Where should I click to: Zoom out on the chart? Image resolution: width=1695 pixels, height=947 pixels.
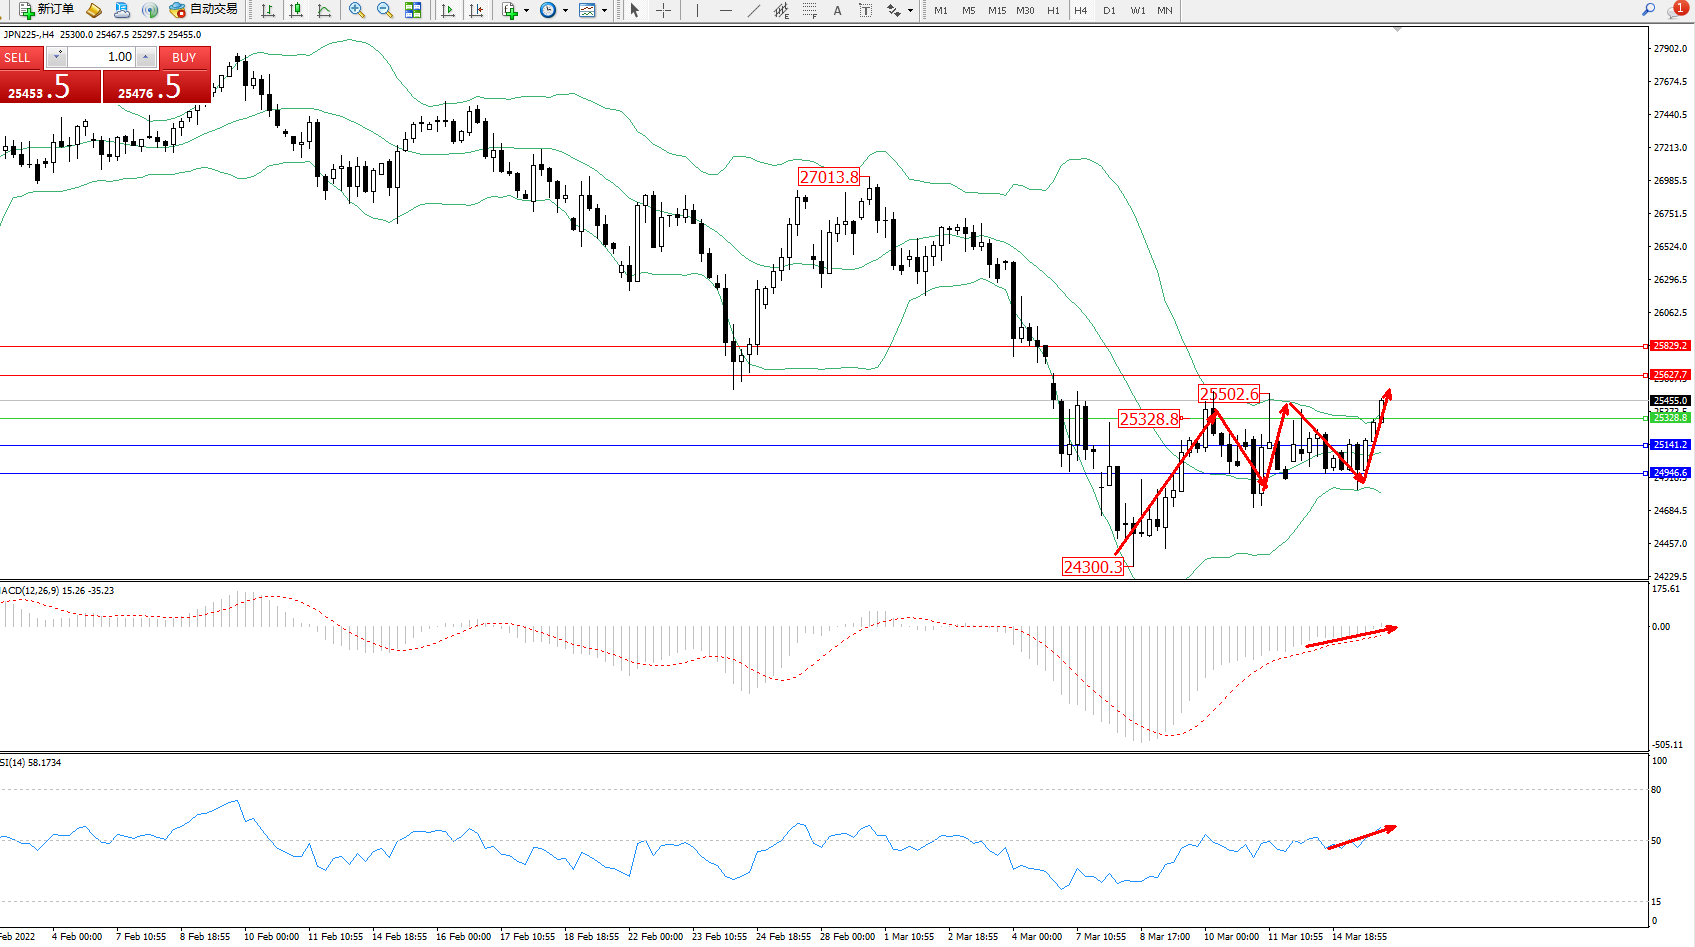tap(384, 10)
